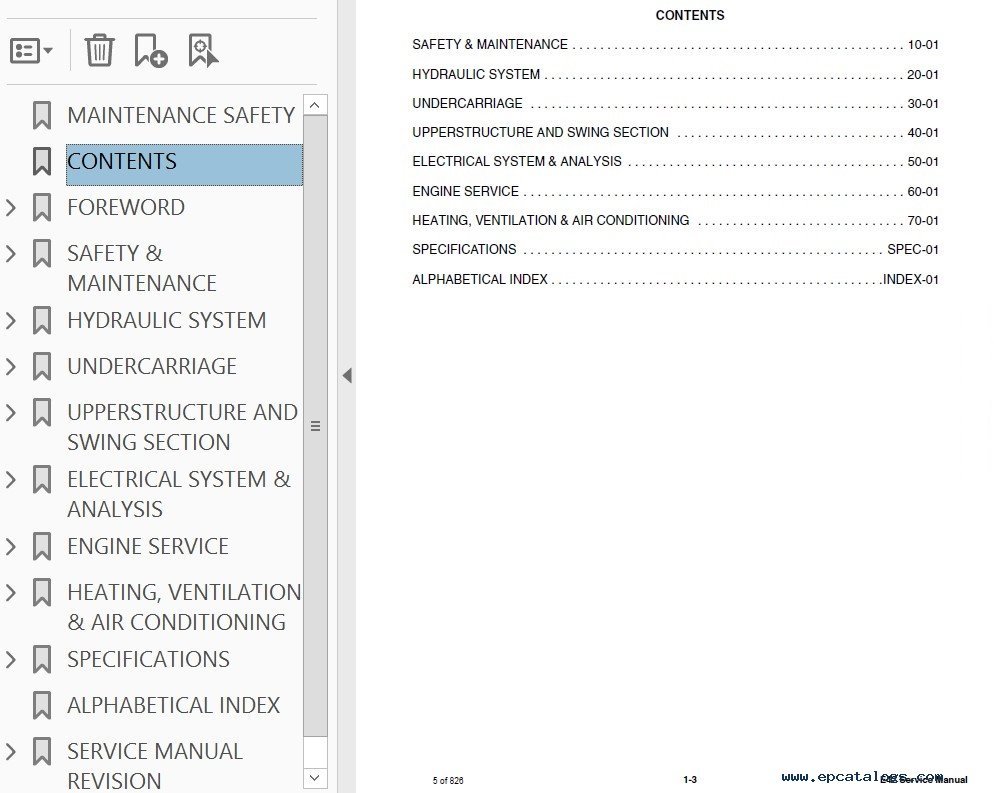Select the CONTENTS bookmark

tap(122, 162)
